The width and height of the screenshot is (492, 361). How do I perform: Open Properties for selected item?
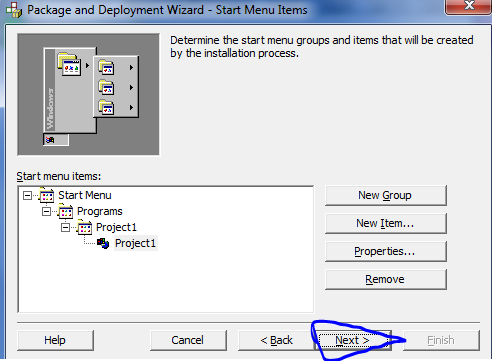tap(386, 251)
